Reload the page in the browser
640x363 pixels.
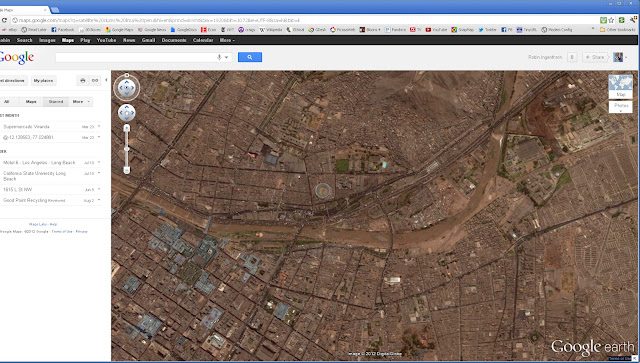point(4,20)
